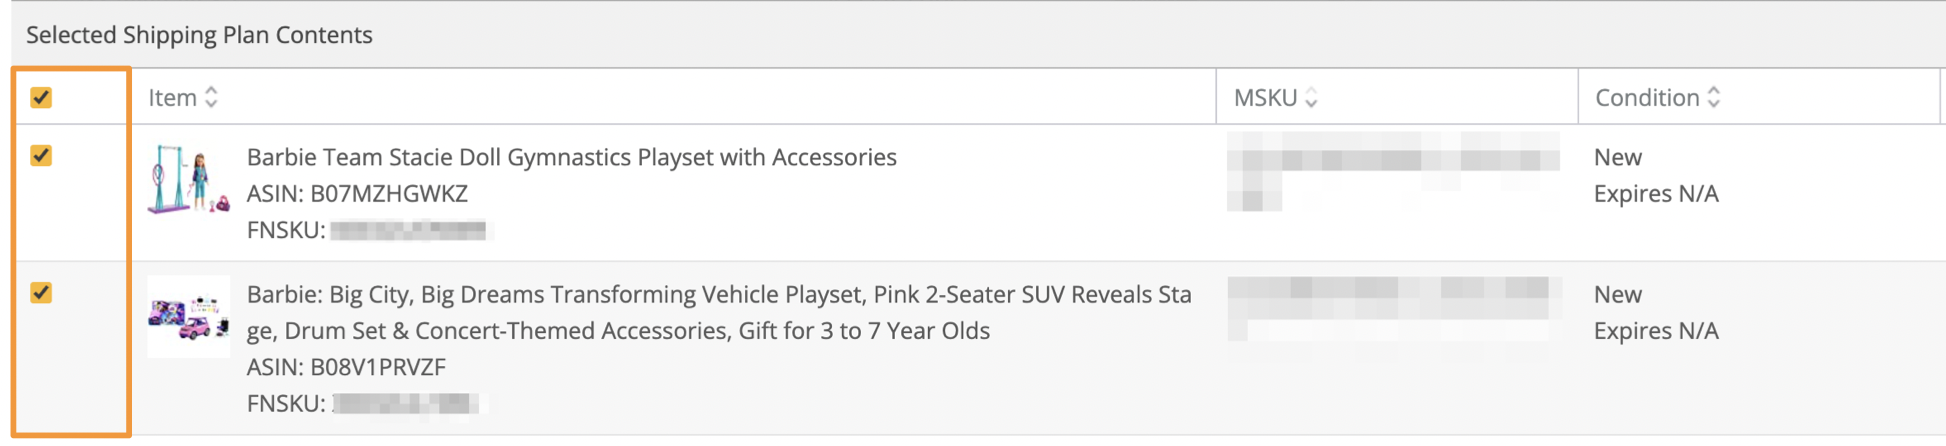Click the Barbie Team Stacie Doll Gymnastics title

coord(571,157)
